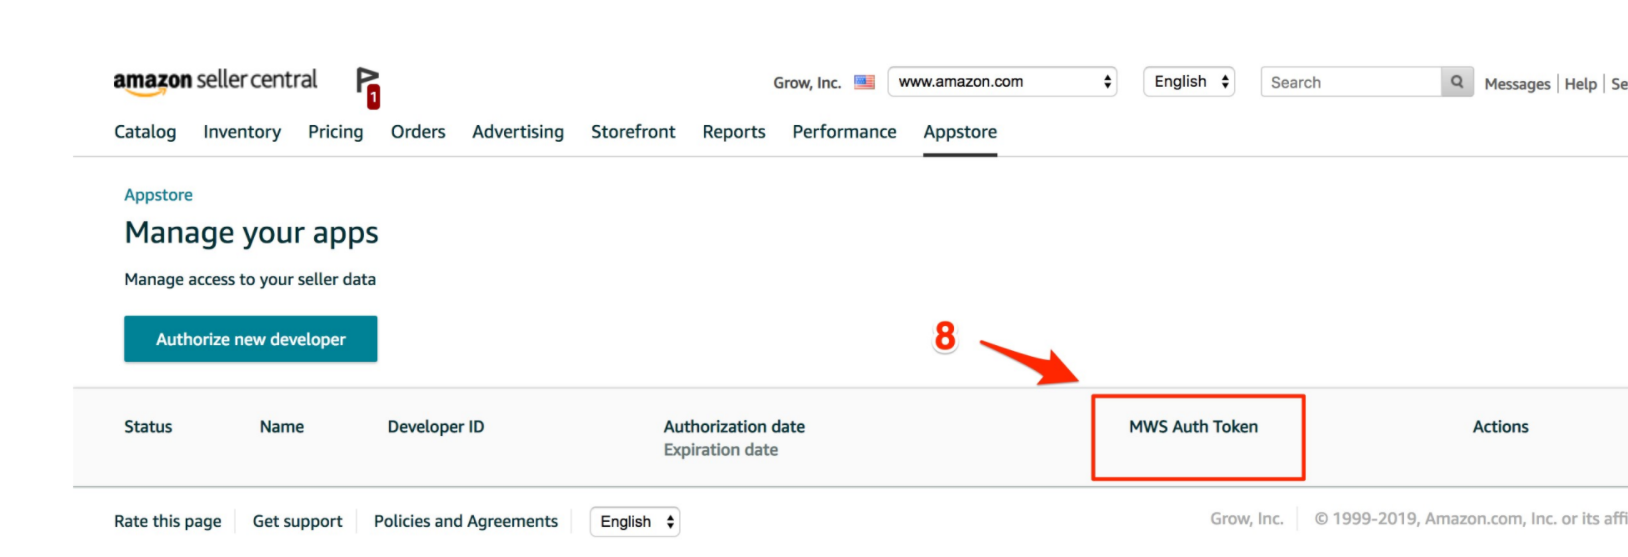Click the search magnifier button

(x=1457, y=82)
